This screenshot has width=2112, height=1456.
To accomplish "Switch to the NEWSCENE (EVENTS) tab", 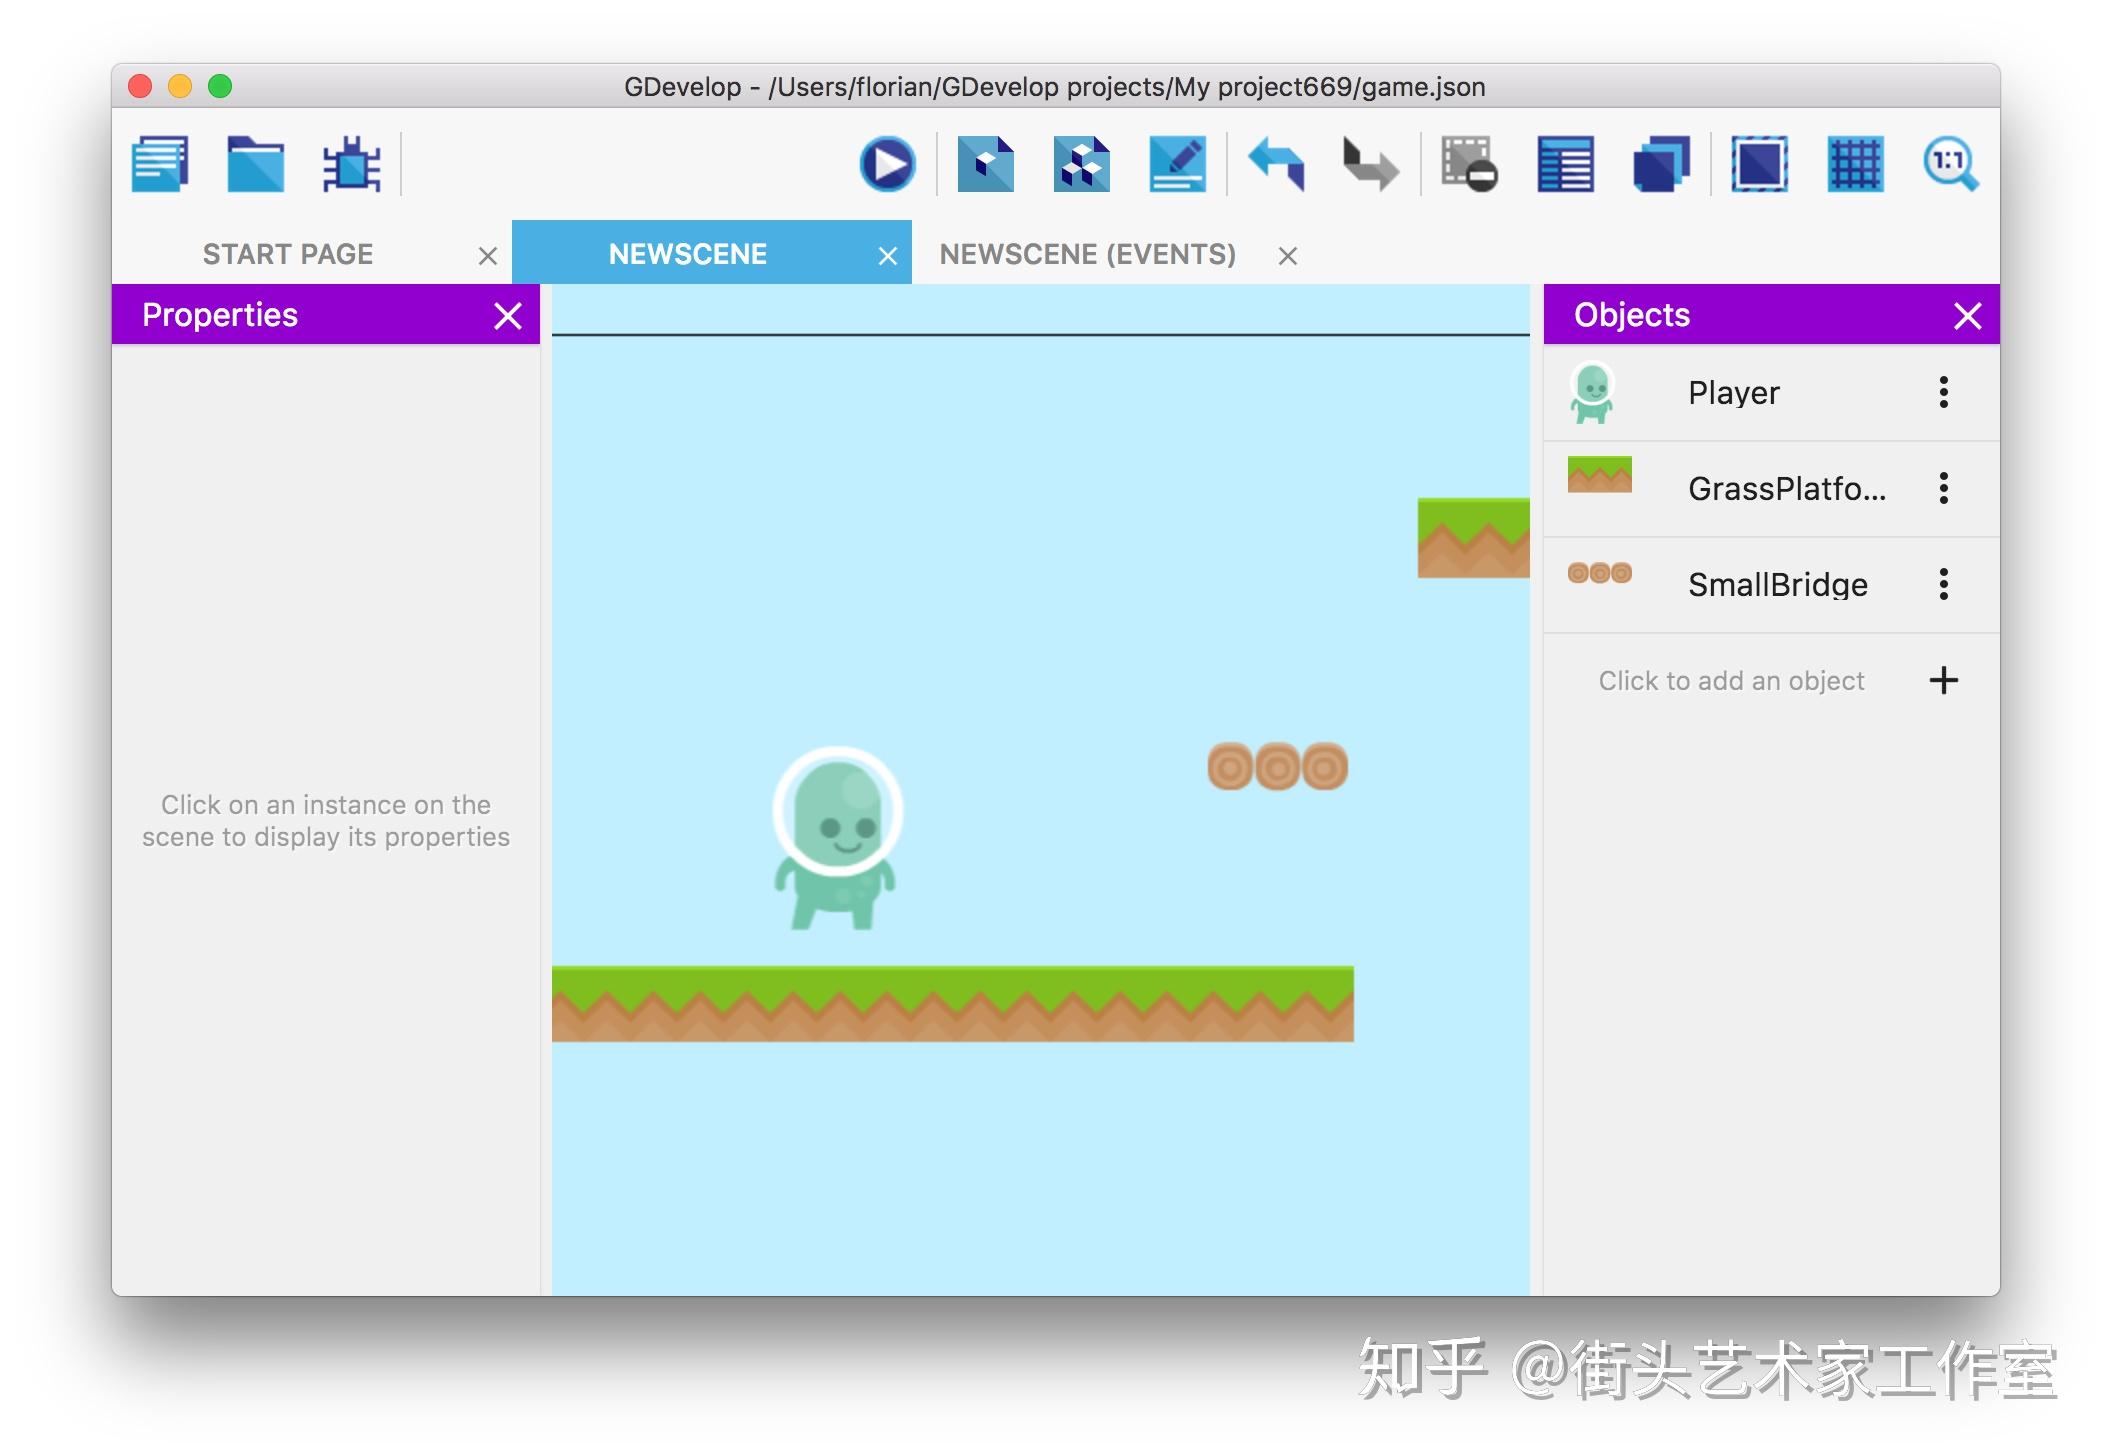I will 1087,255.
